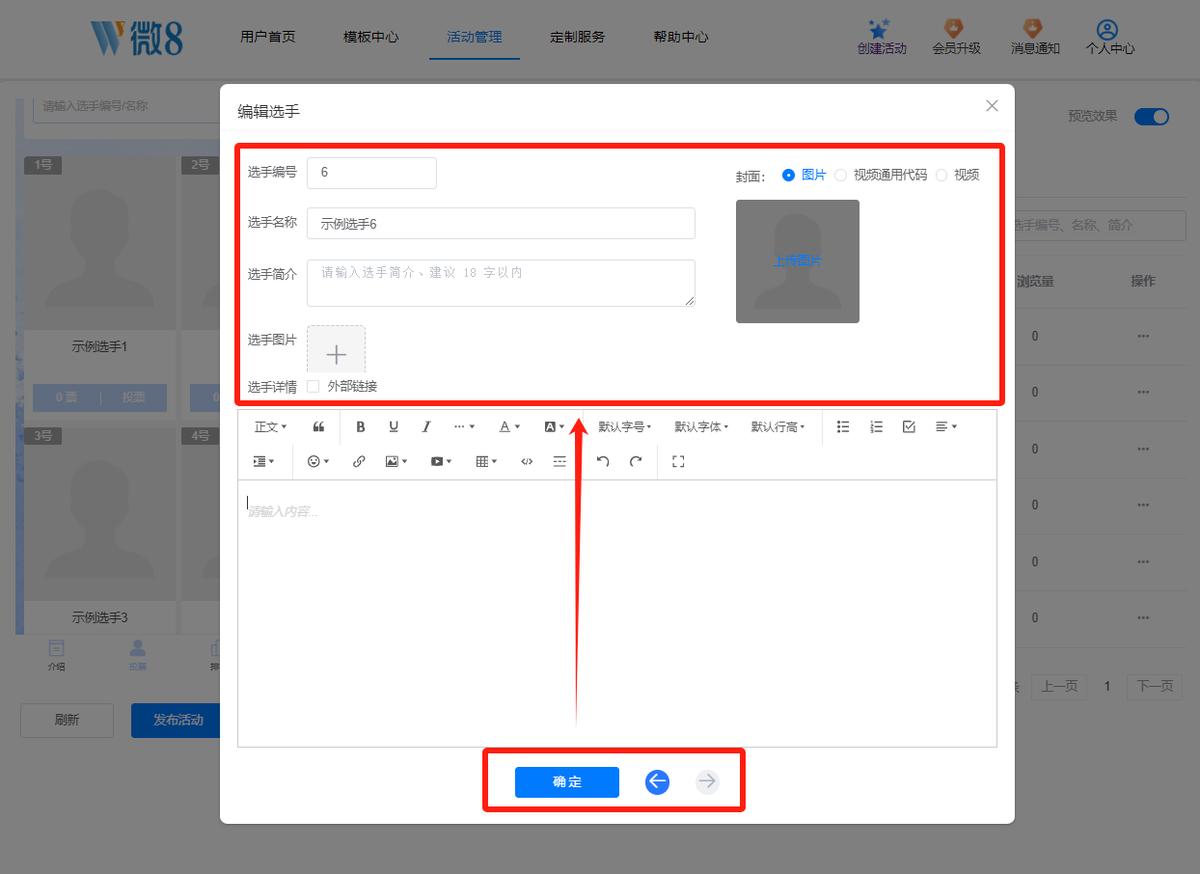Image resolution: width=1200 pixels, height=874 pixels.
Task: Toggle the 预览效果 switch
Action: pyautogui.click(x=1151, y=116)
